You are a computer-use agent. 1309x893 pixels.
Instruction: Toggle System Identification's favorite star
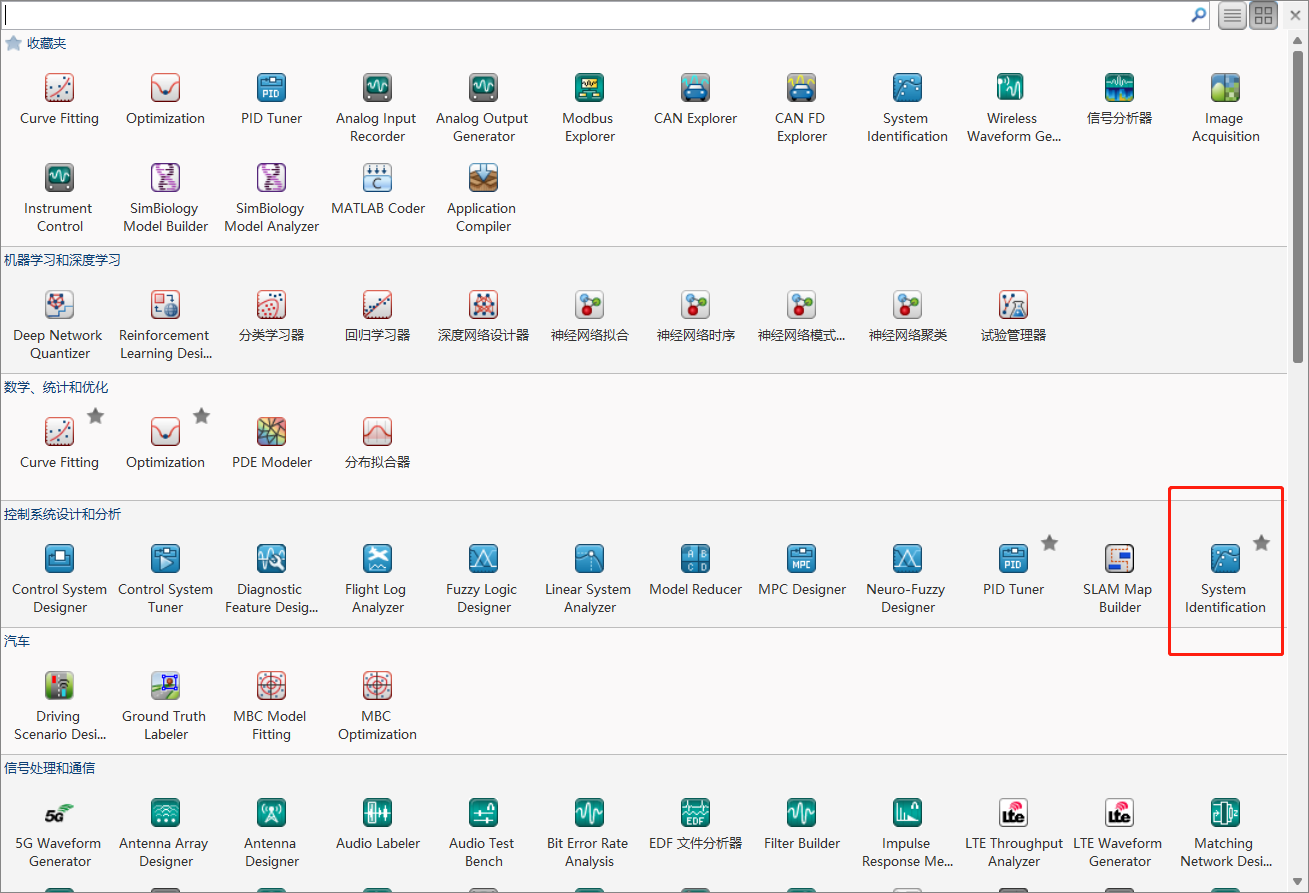1262,543
